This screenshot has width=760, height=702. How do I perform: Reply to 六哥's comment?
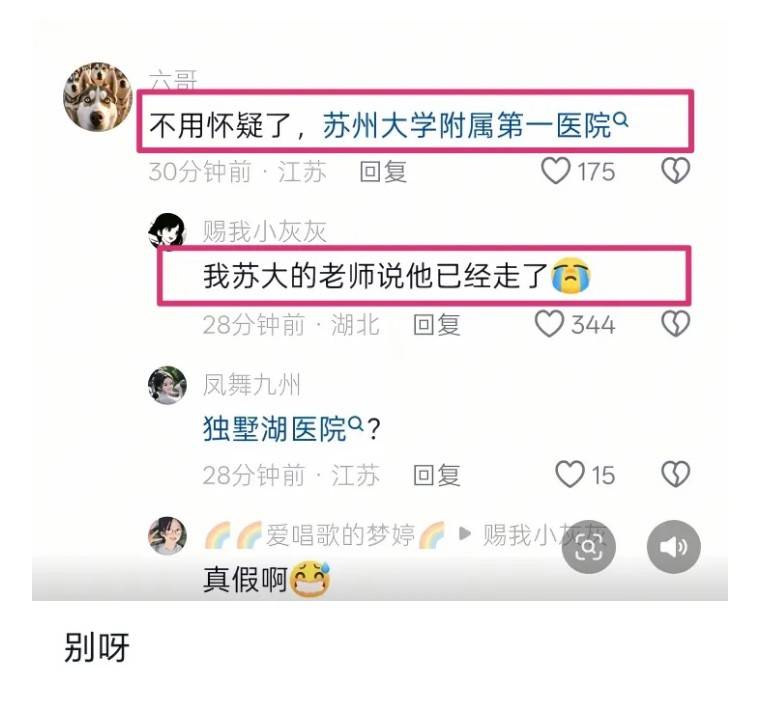pos(383,172)
